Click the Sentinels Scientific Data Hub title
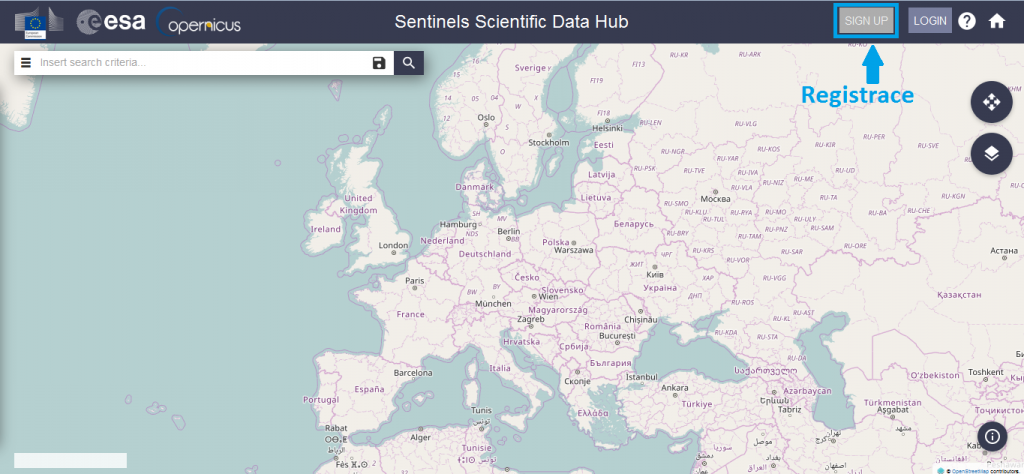The width and height of the screenshot is (1024, 474). pyautogui.click(x=511, y=22)
